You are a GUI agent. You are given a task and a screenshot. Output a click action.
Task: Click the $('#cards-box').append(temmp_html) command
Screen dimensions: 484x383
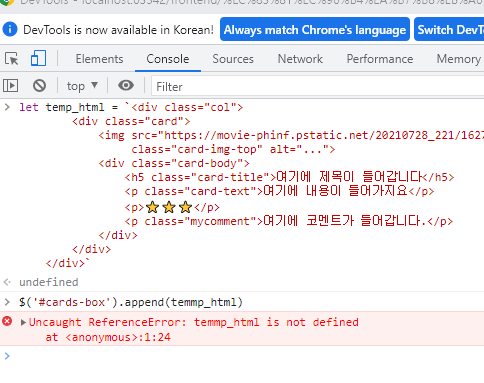[131, 302]
